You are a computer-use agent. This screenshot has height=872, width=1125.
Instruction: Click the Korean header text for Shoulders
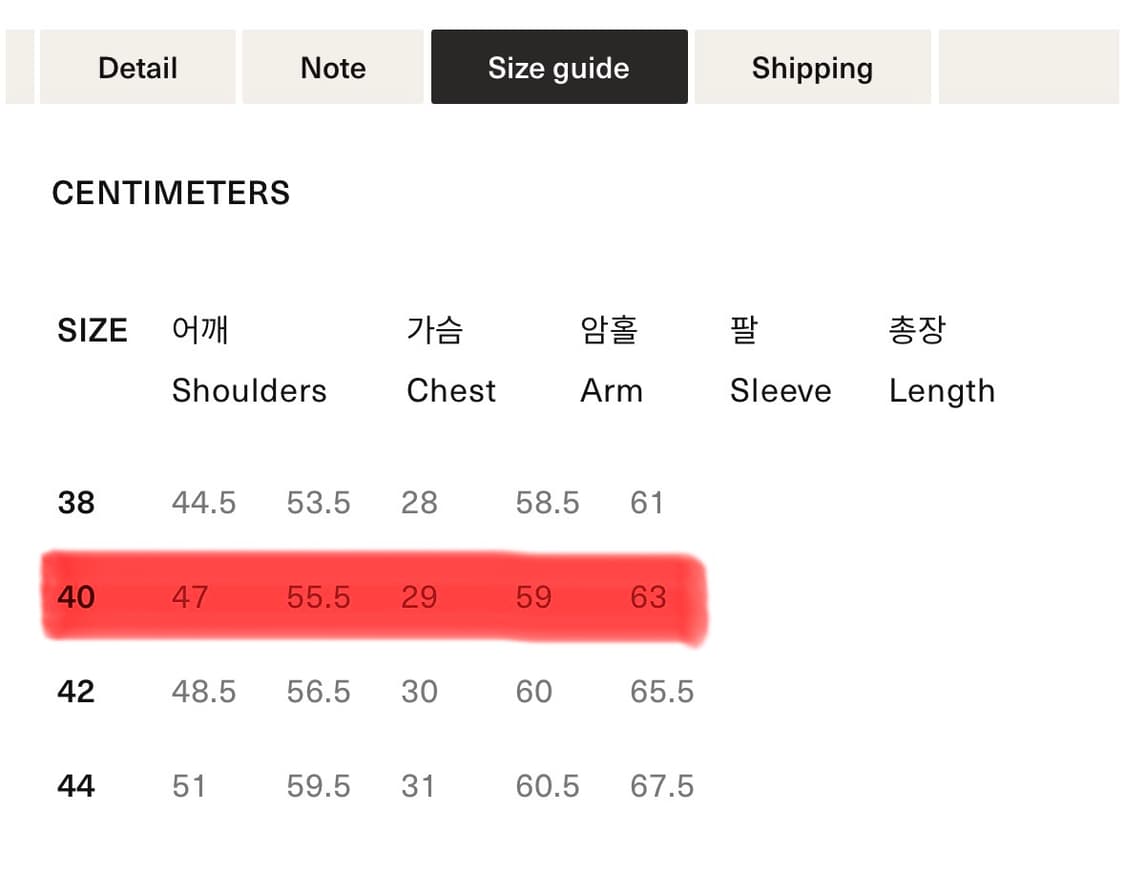200,330
